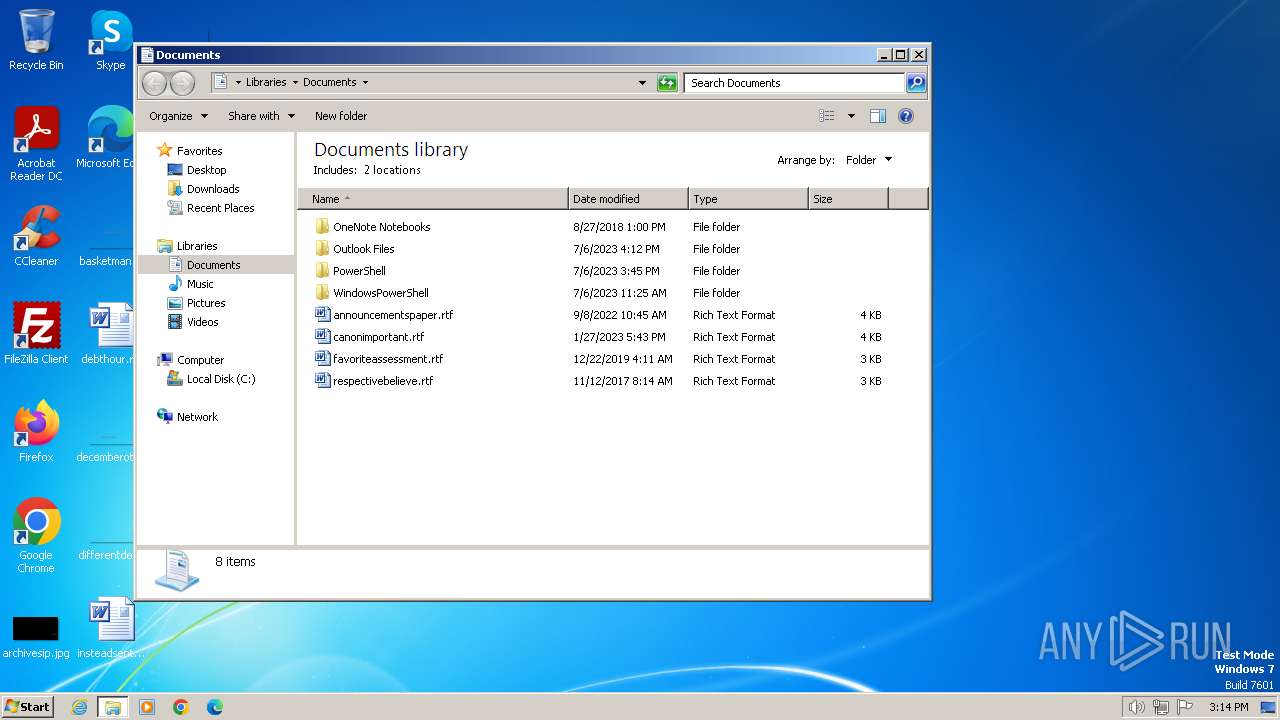Open Share with menu
The width and height of the screenshot is (1280, 720).
261,116
